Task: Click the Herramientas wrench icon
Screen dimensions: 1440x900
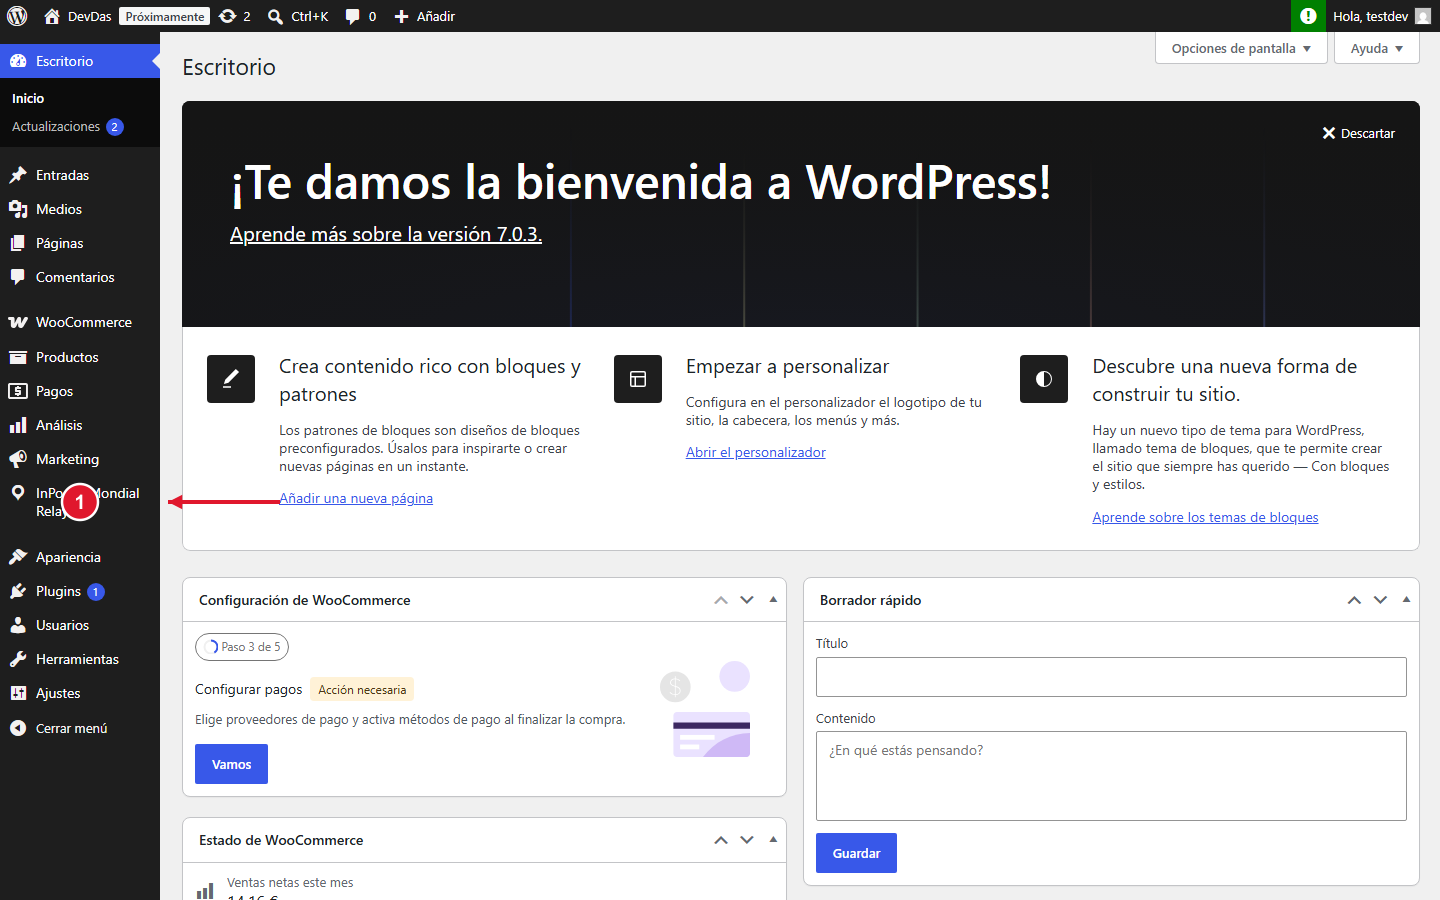Action: pos(18,659)
